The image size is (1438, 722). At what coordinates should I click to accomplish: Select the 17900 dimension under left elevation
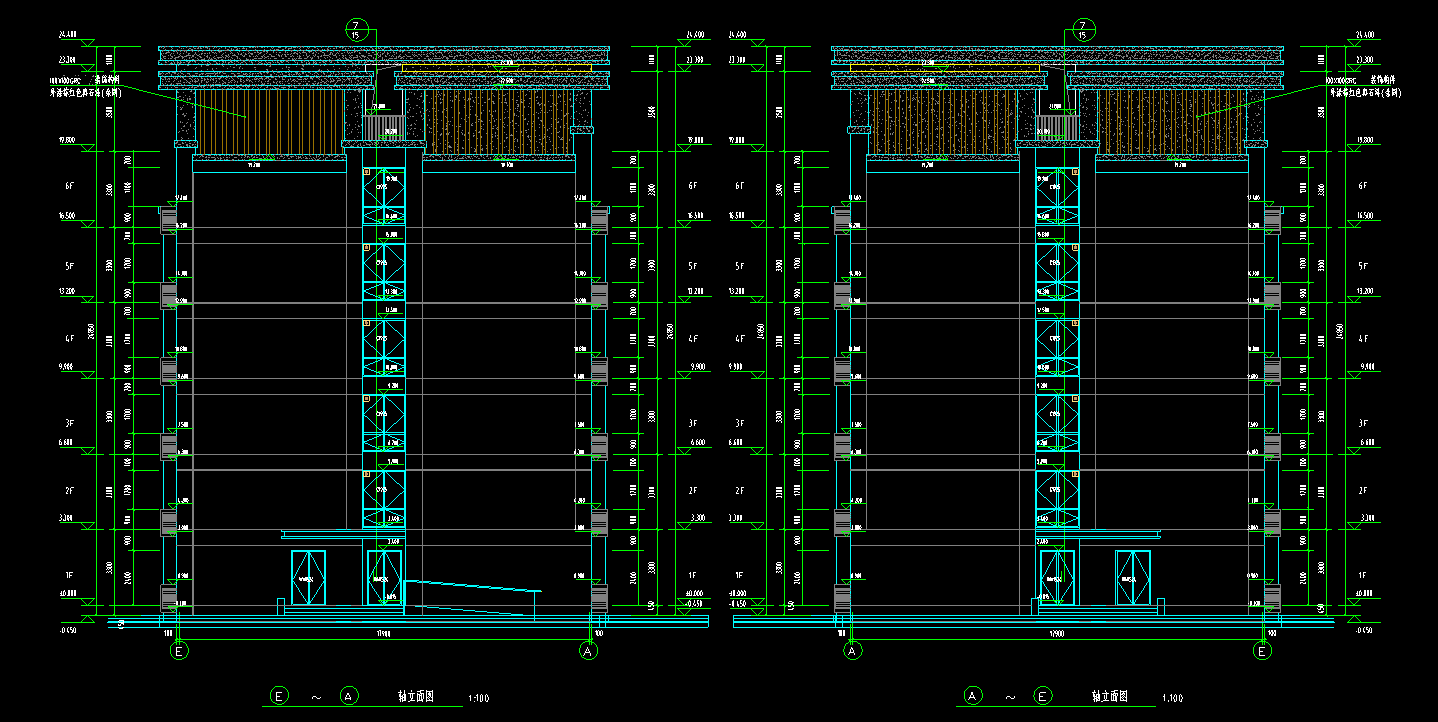[x=382, y=633]
